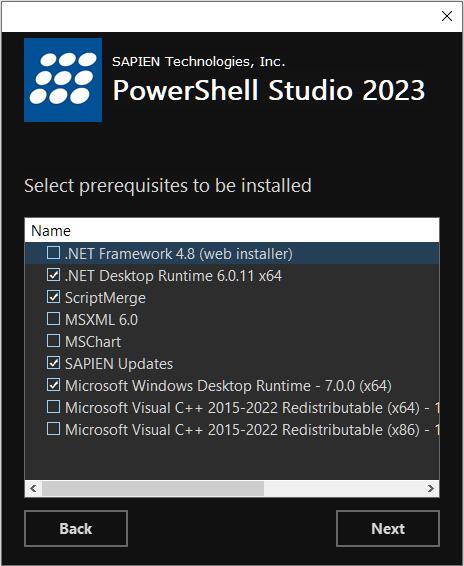Check Visual C++ 2015-2022 Redistributable (x86) checkbox
This screenshot has width=464, height=566.
point(53,429)
